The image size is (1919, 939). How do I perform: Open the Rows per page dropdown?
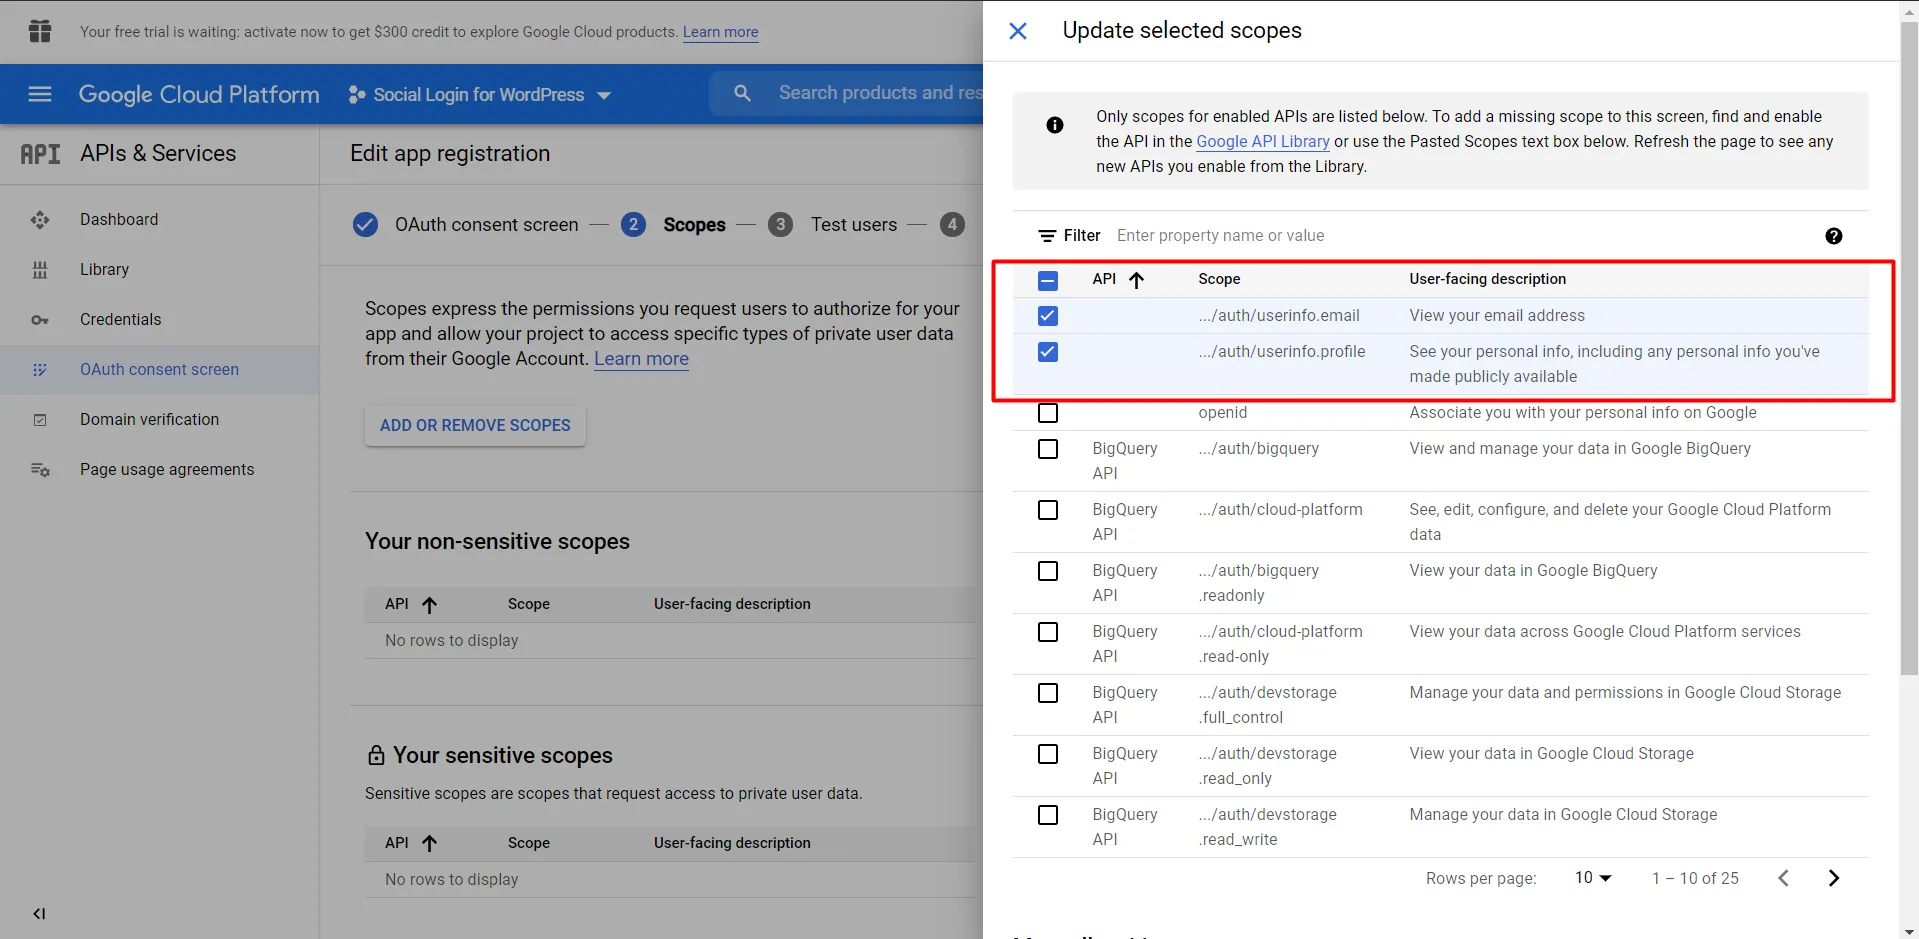(1593, 878)
